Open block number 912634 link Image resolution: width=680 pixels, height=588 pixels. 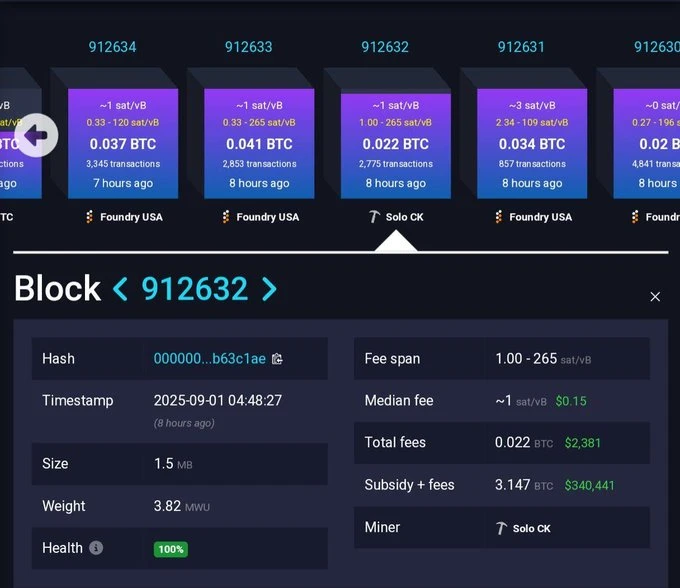tap(112, 47)
